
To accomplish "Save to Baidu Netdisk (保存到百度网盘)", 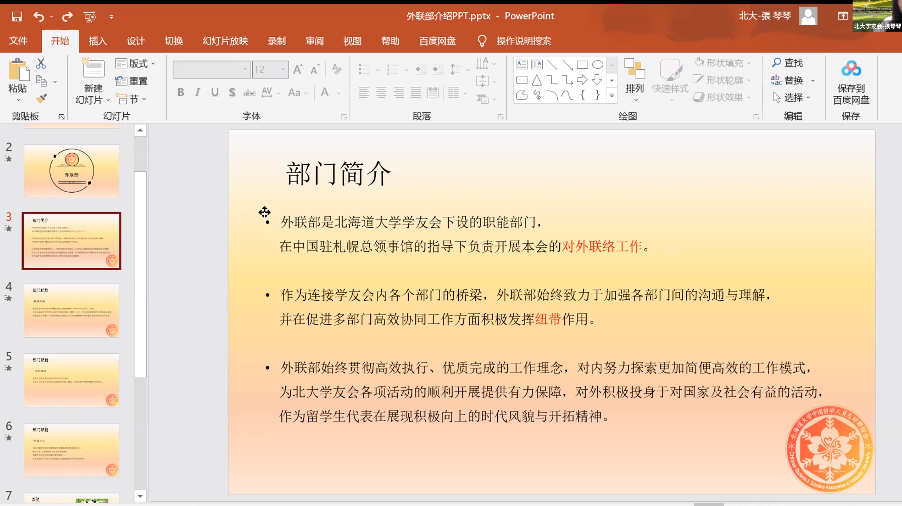I will coord(851,82).
